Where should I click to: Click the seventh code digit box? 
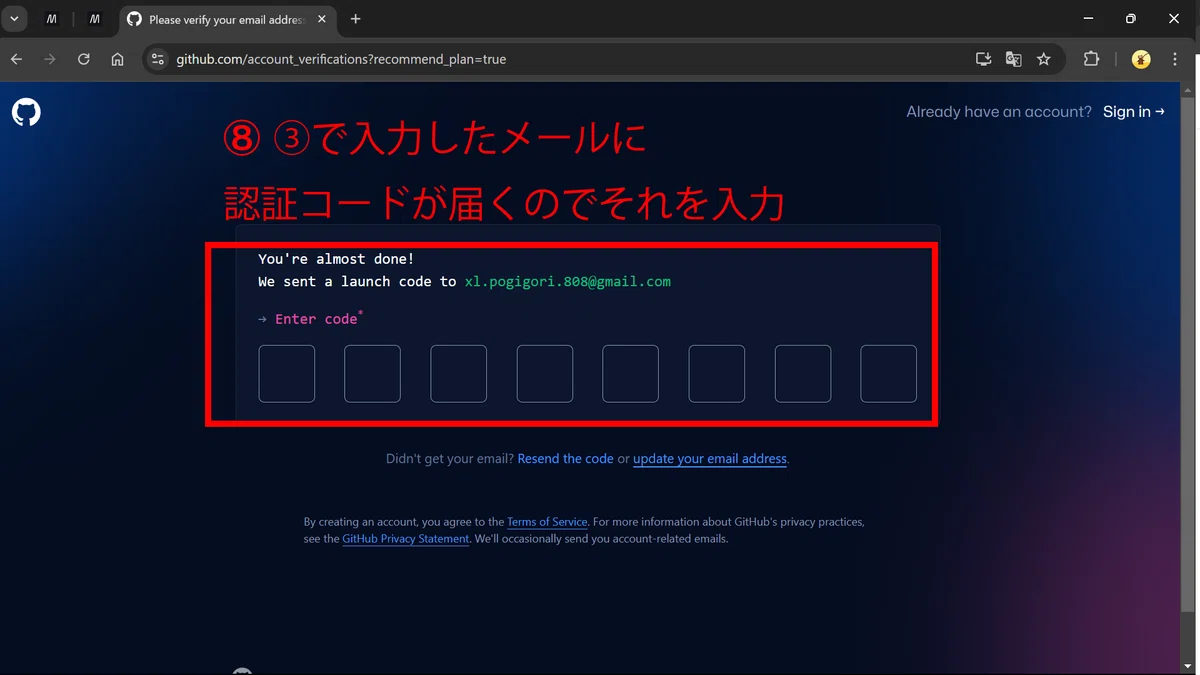pyautogui.click(x=803, y=374)
